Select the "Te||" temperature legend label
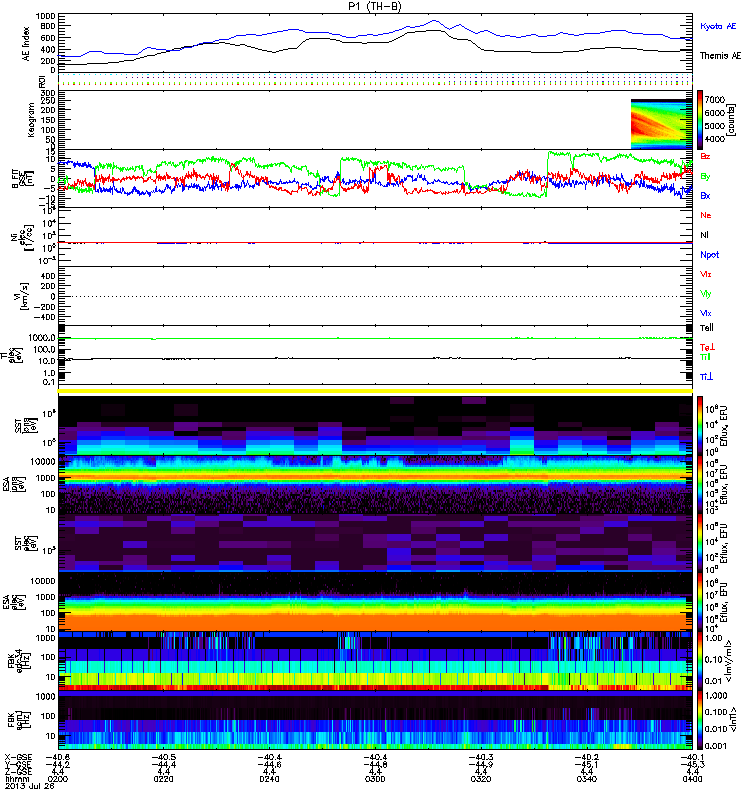The image size is (750, 800). click(x=707, y=328)
